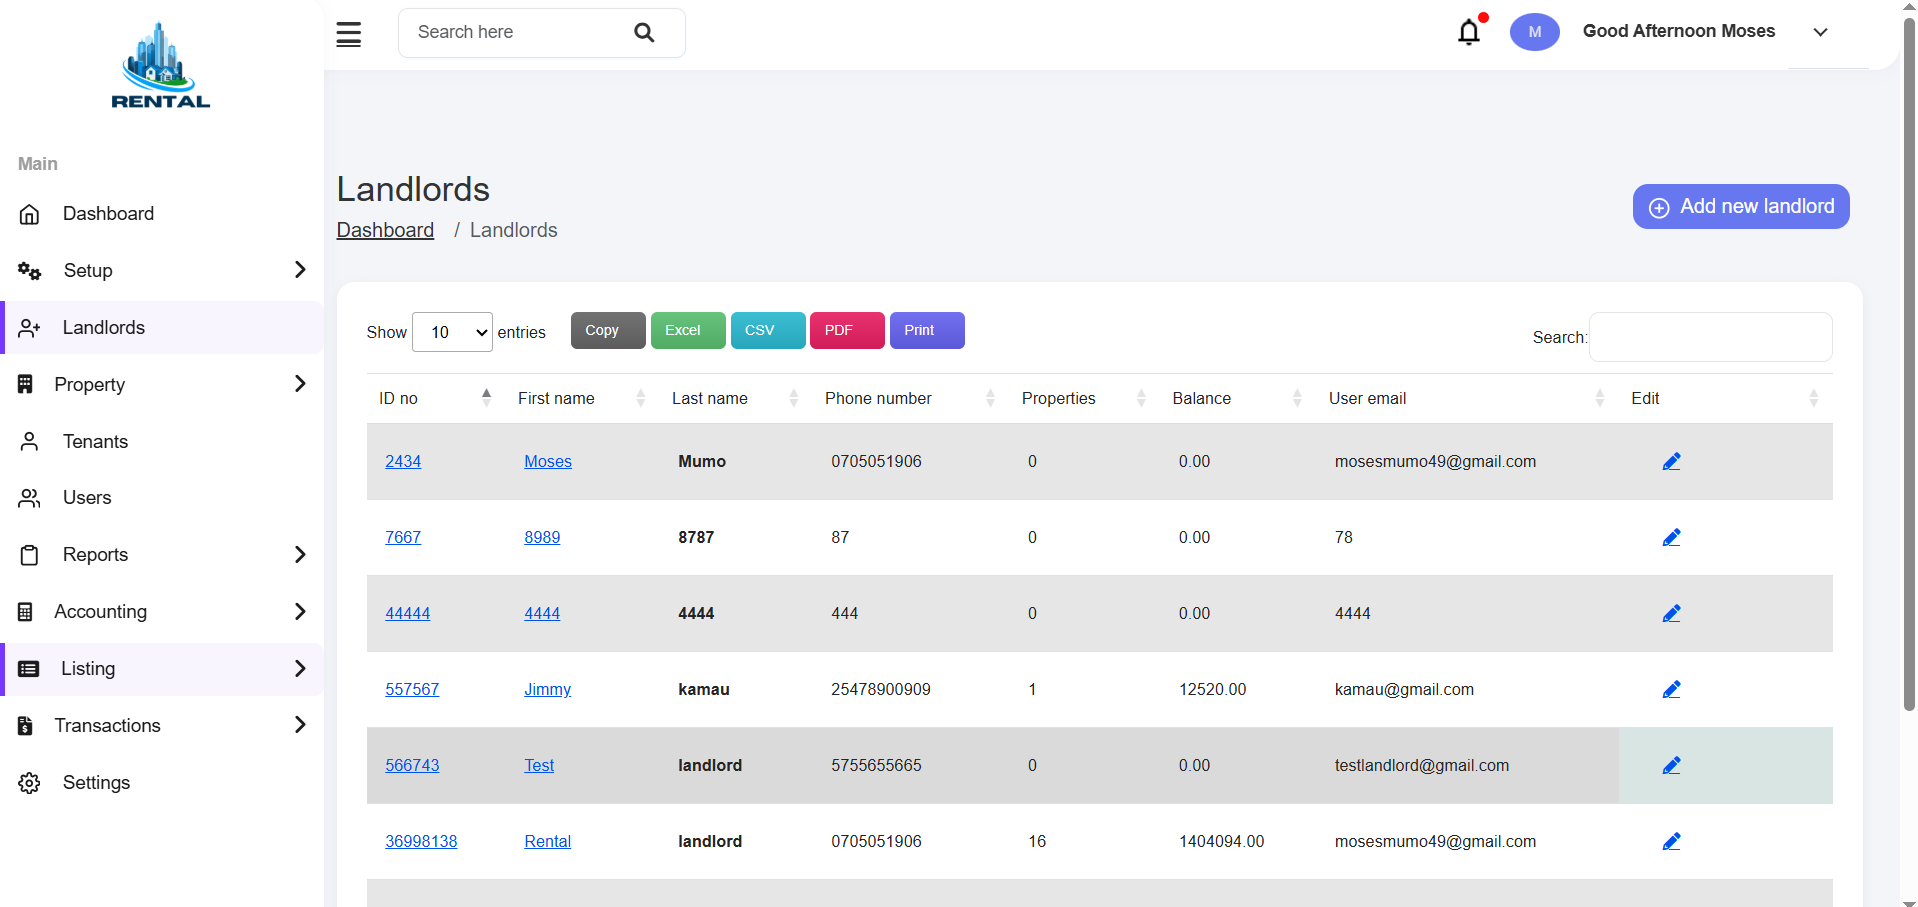The width and height of the screenshot is (1918, 907).
Task: Click edit pencil for row 44444
Action: [1671, 613]
